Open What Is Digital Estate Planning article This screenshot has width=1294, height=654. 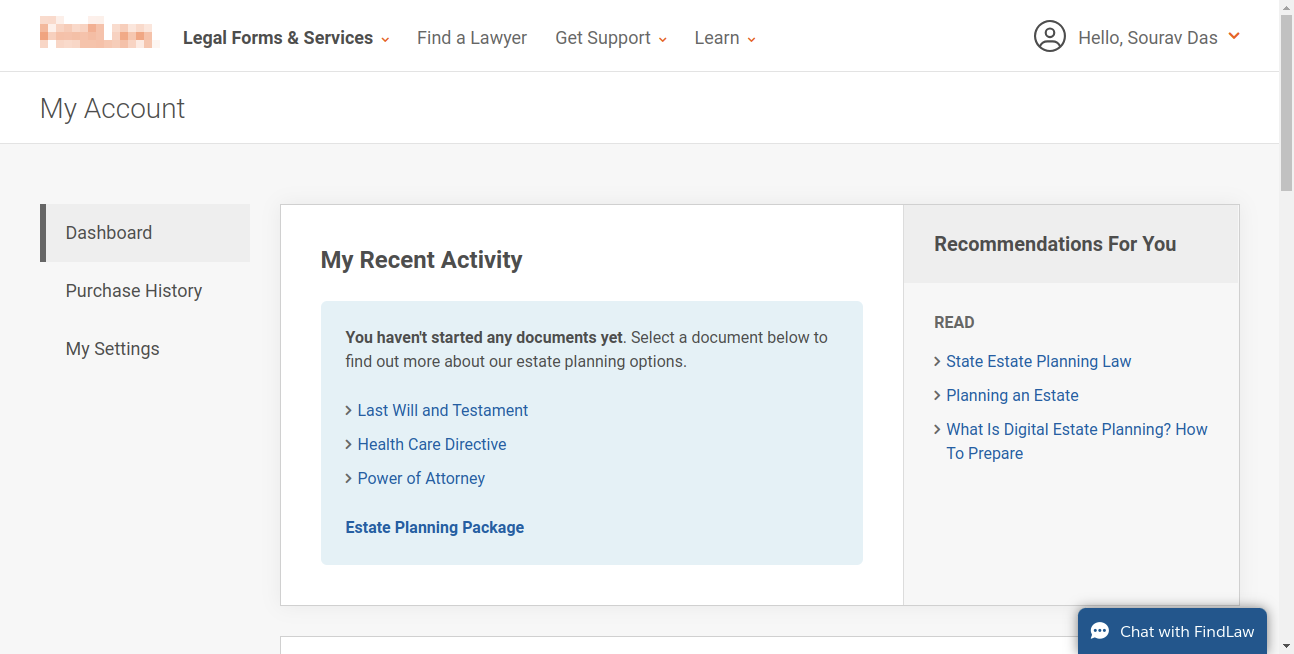coord(1077,442)
